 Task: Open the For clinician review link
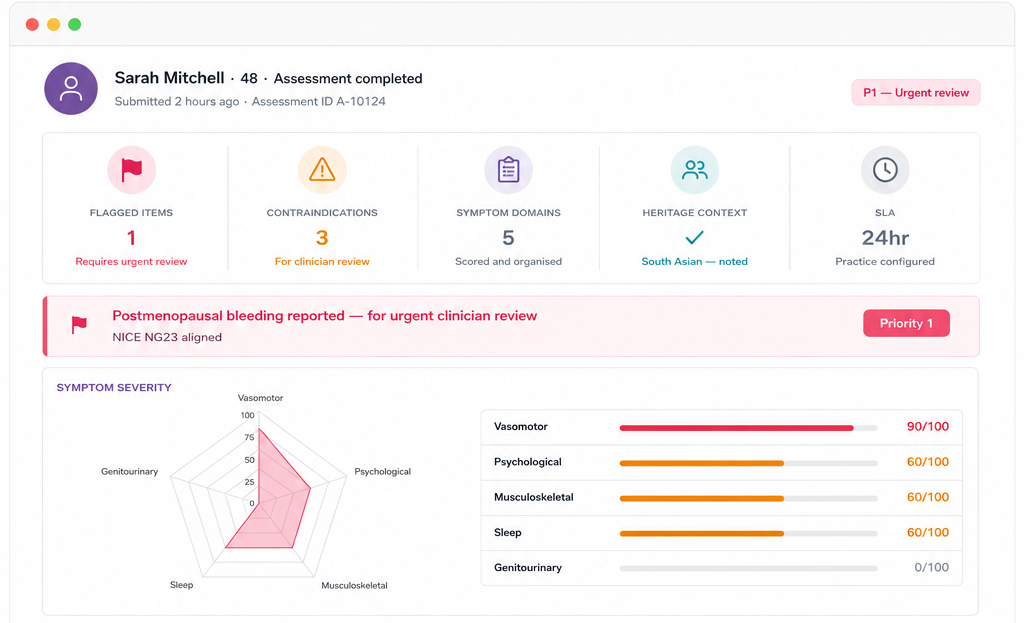[322, 261]
